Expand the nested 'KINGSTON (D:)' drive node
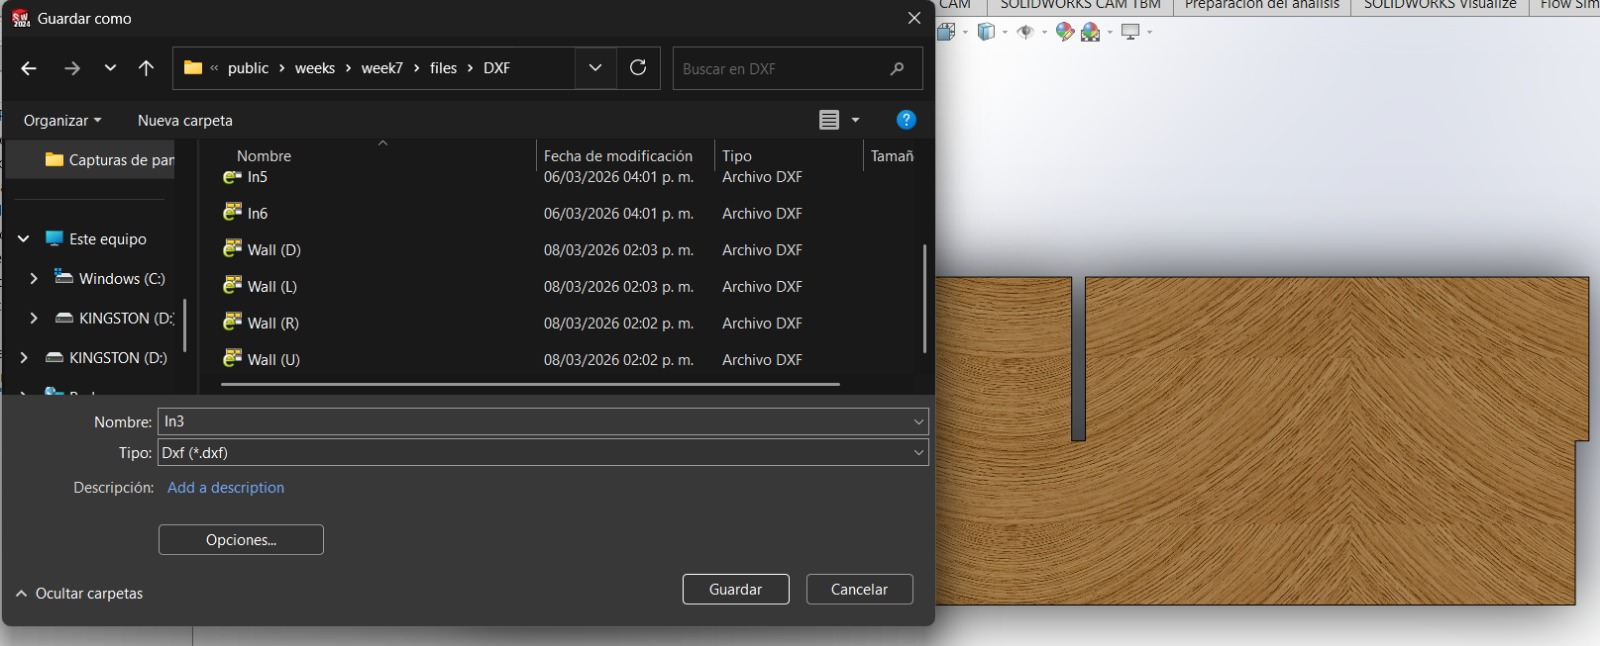This screenshot has height=646, width=1600. 34,318
